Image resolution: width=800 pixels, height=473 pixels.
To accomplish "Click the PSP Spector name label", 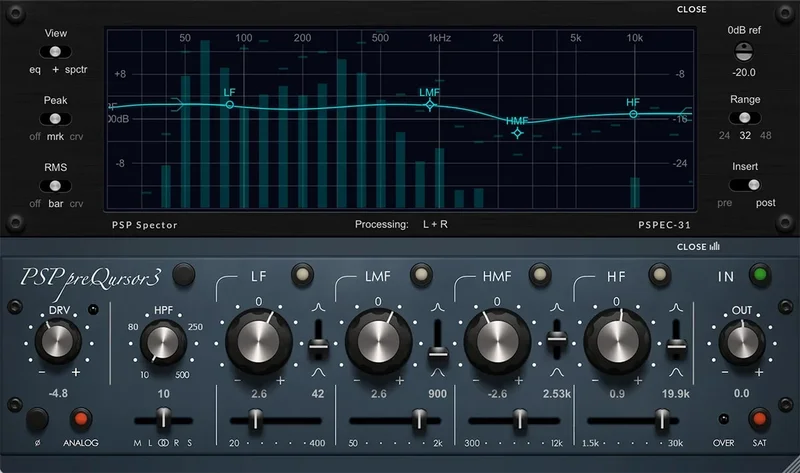I will point(144,225).
